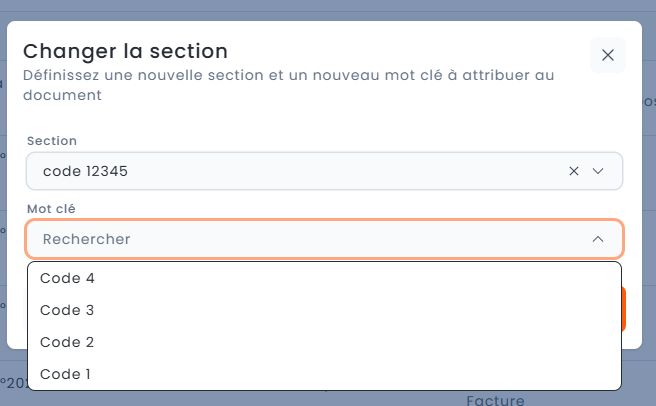Expand the Section dropdown chevron
The image size is (656, 406).
point(598,171)
